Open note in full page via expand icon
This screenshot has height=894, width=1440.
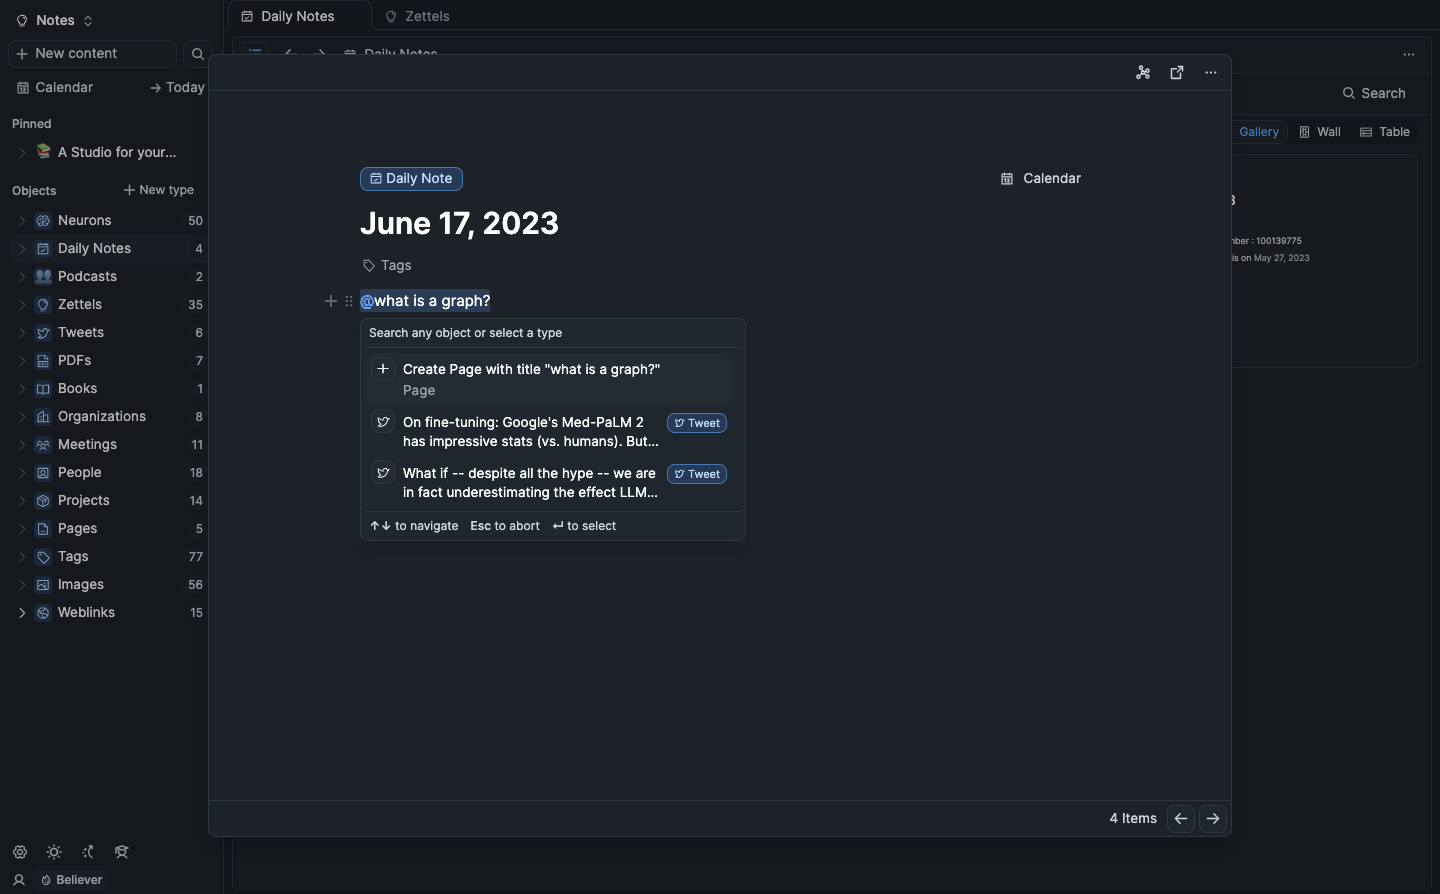pos(1177,73)
